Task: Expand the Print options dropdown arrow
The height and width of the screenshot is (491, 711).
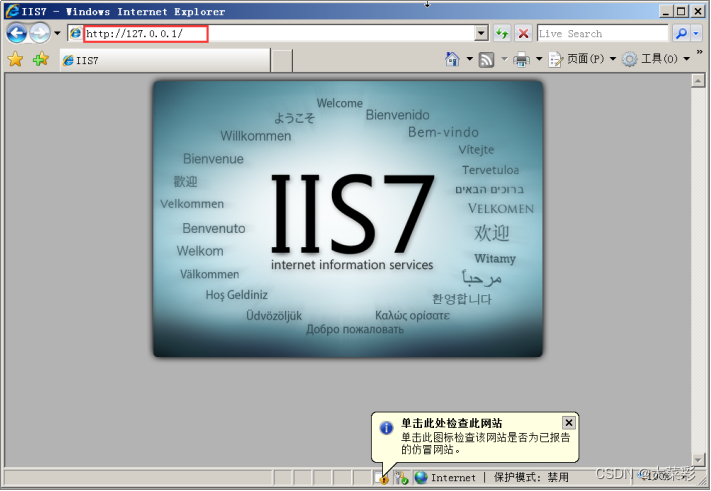Action: tap(539, 59)
